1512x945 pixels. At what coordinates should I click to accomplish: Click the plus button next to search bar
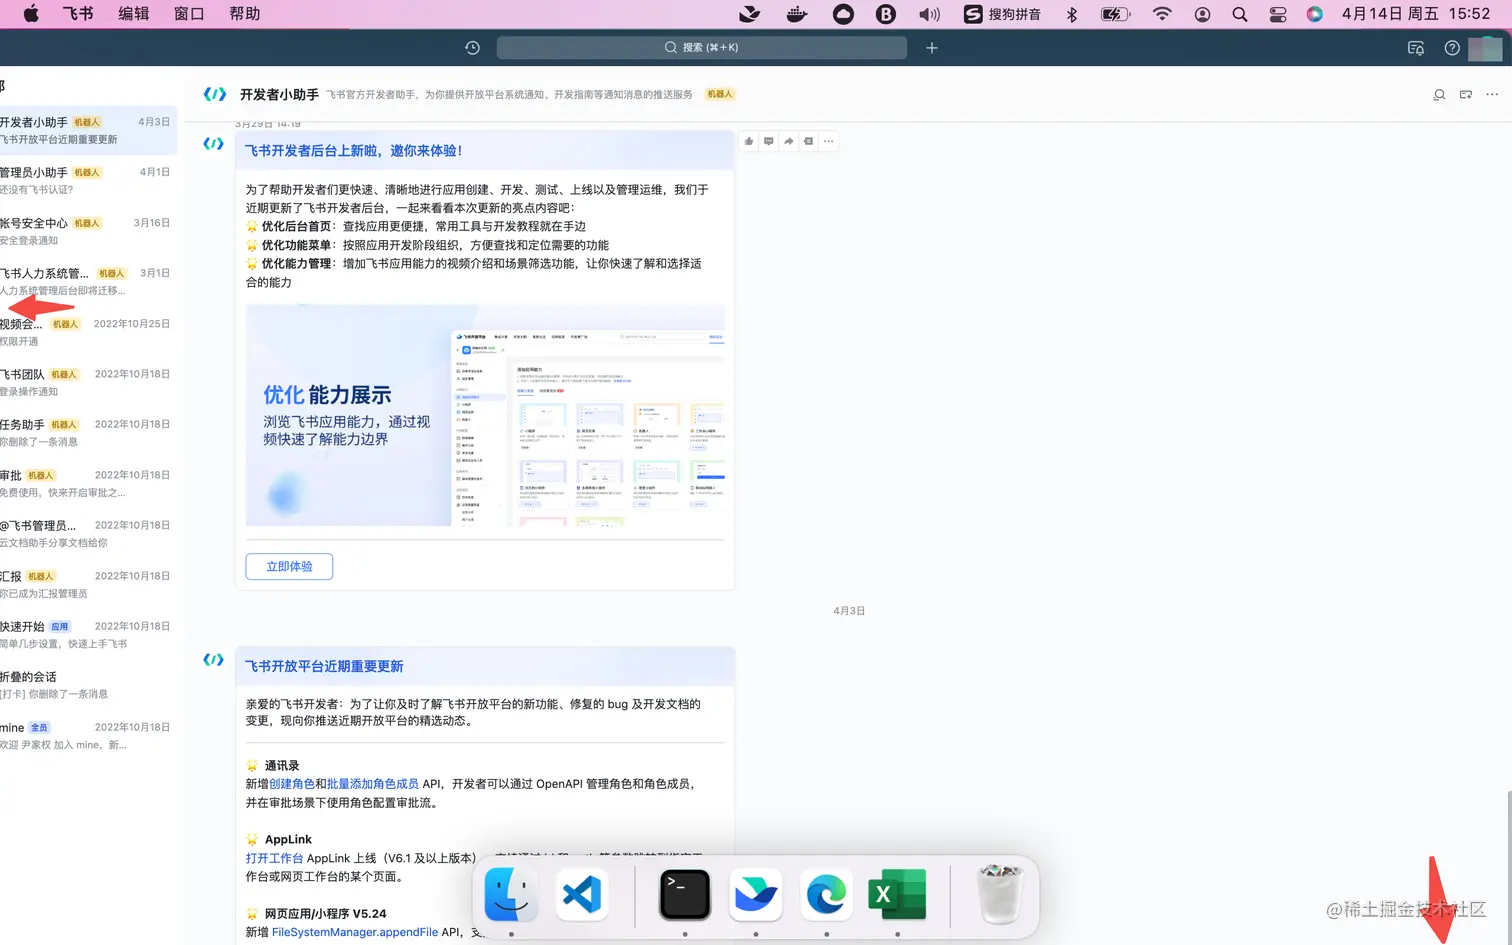click(x=932, y=48)
